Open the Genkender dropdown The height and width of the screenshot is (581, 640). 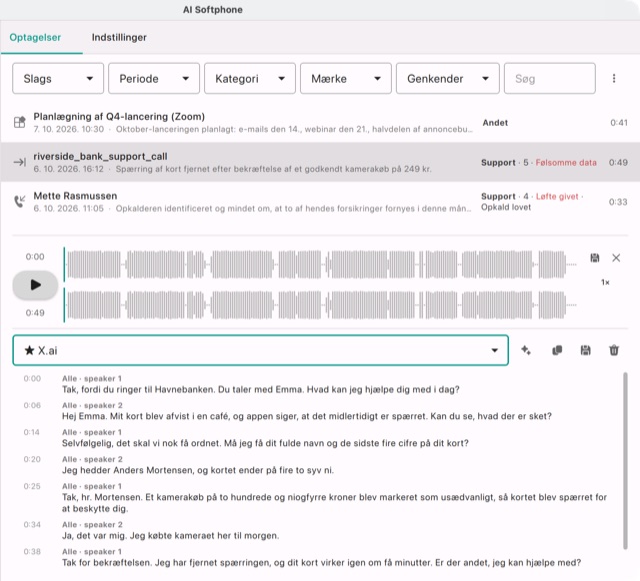coord(448,78)
